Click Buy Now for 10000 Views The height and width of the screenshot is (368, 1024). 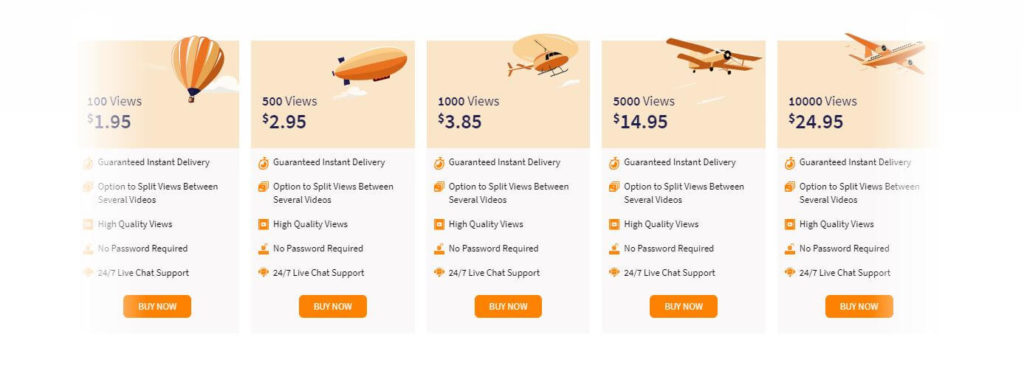tap(859, 306)
